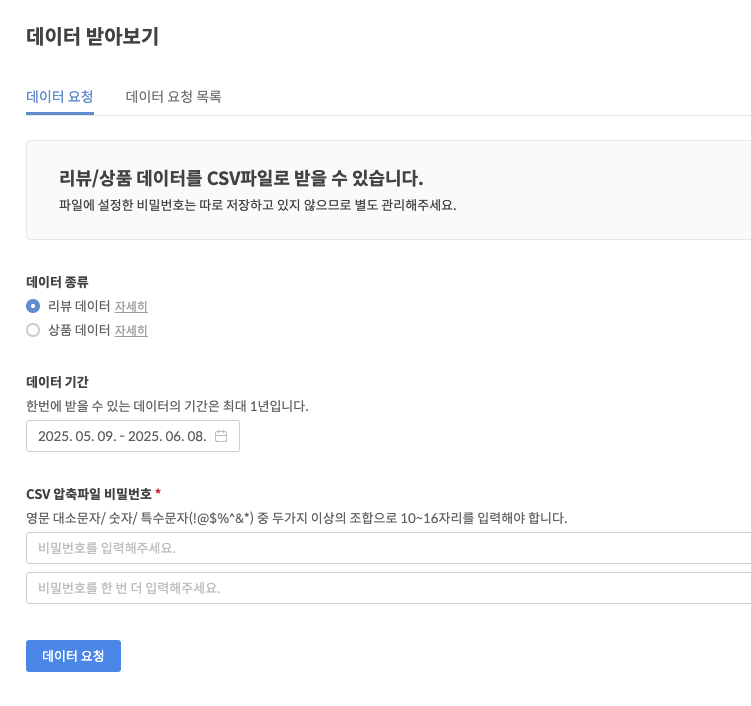Click the 리뷰 데이터 label text
The height and width of the screenshot is (706, 751).
coord(79,306)
